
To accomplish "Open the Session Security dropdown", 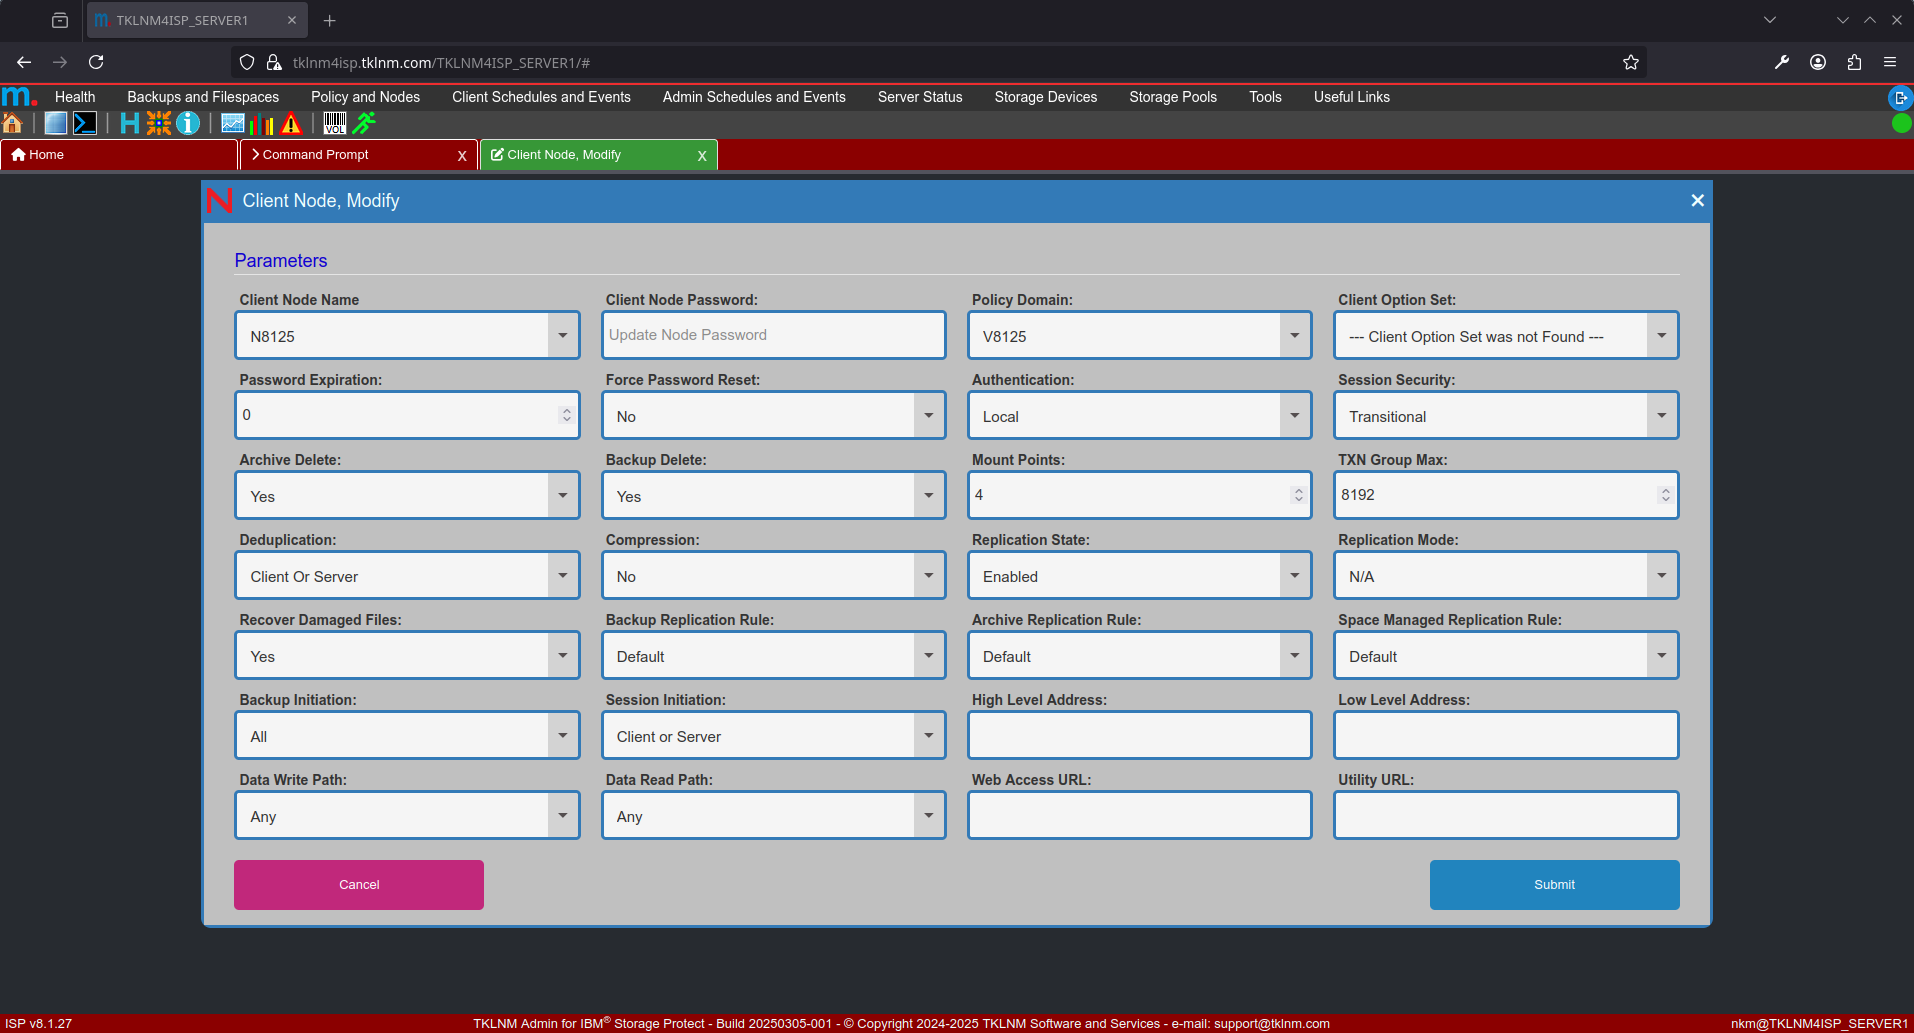I will point(1660,416).
